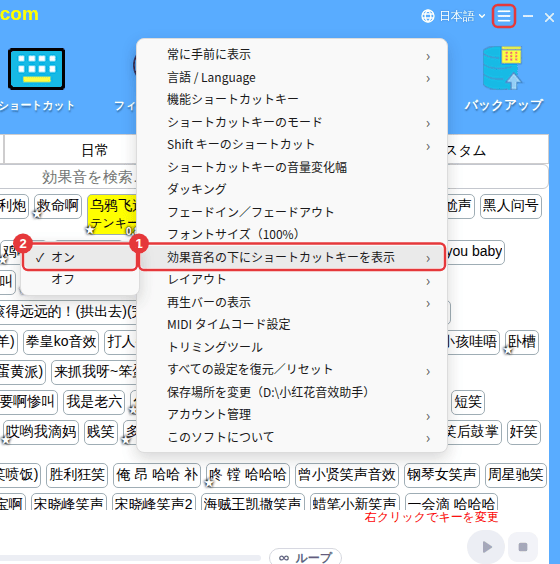560x564 pixels.
Task: Play the 贱笑 sound button
Action: 101,432
